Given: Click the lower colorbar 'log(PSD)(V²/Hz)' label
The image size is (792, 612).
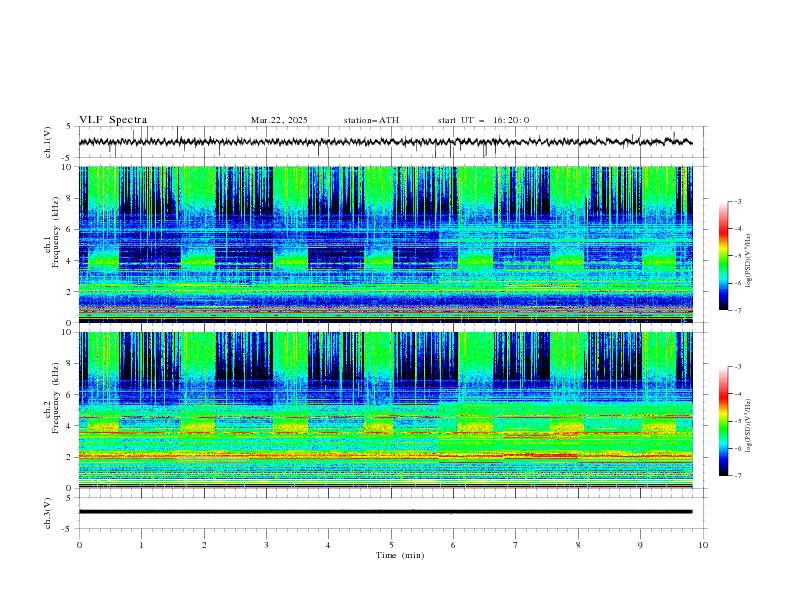Looking at the screenshot, I should pos(749,425).
